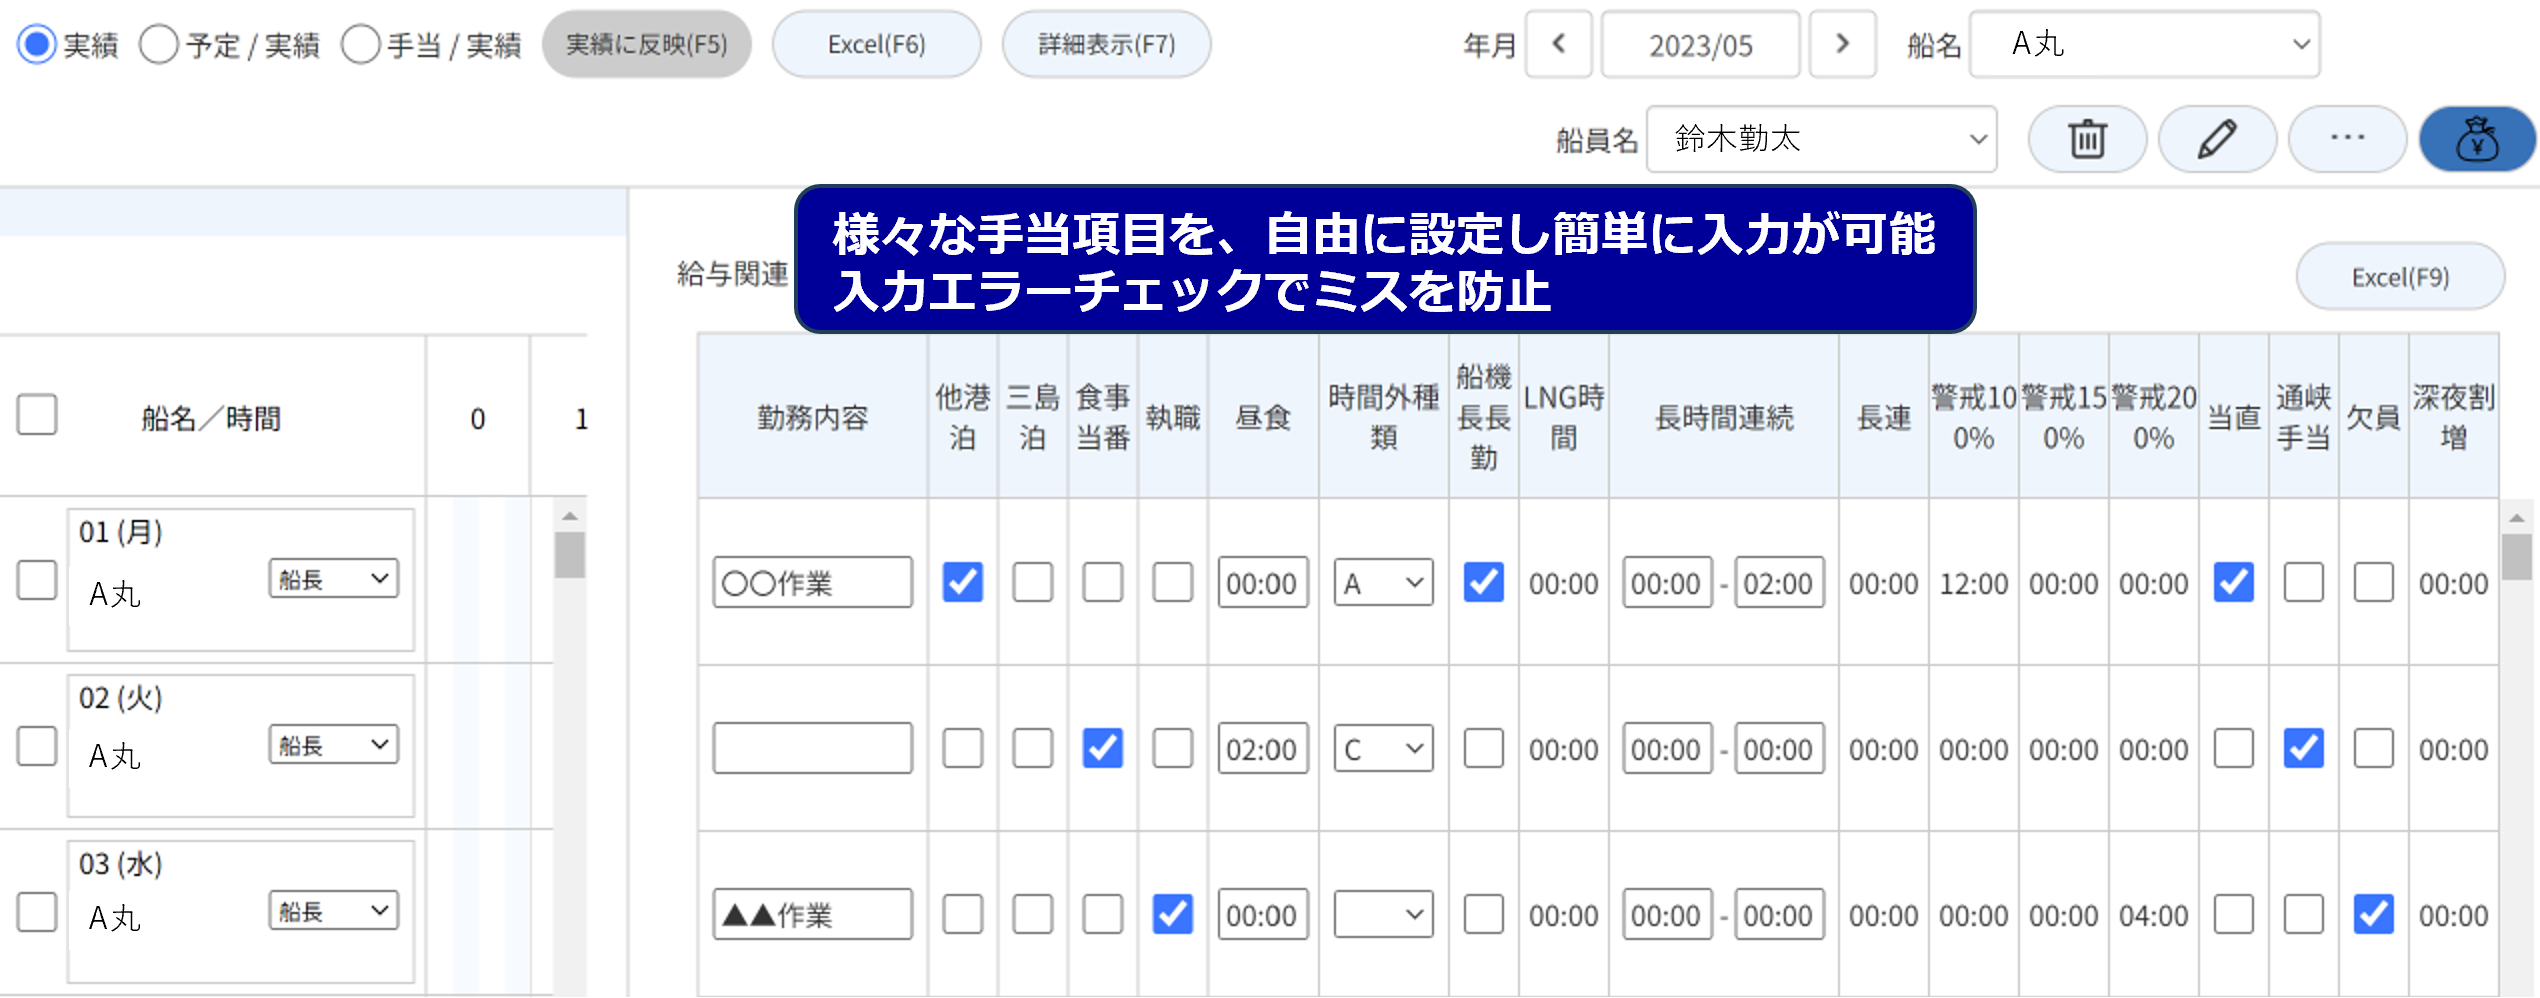Open the 時間外種類 dropdown showing A
2540x998 pixels.
pyautogui.click(x=1382, y=582)
